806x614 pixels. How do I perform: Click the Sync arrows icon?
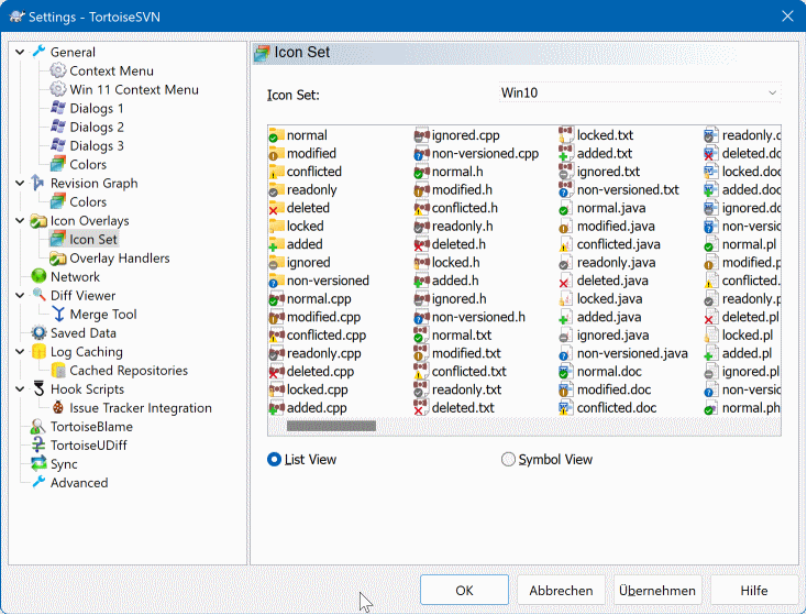39,464
